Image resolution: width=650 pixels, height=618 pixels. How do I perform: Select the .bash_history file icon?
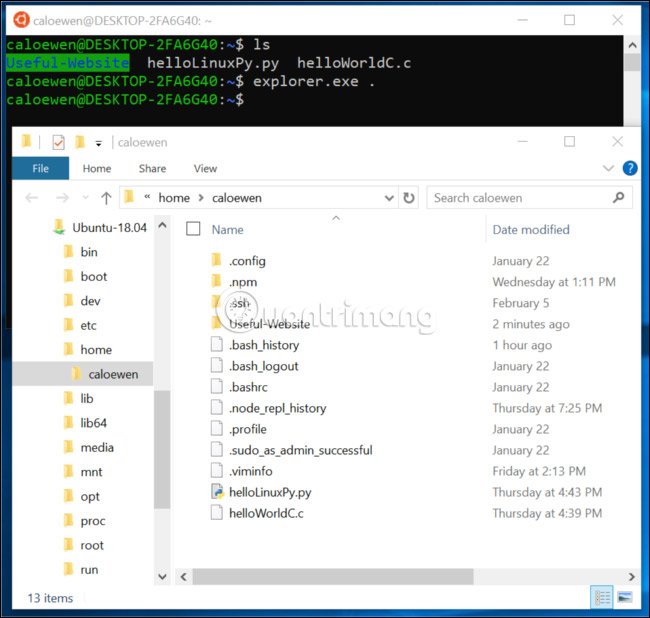(x=217, y=344)
